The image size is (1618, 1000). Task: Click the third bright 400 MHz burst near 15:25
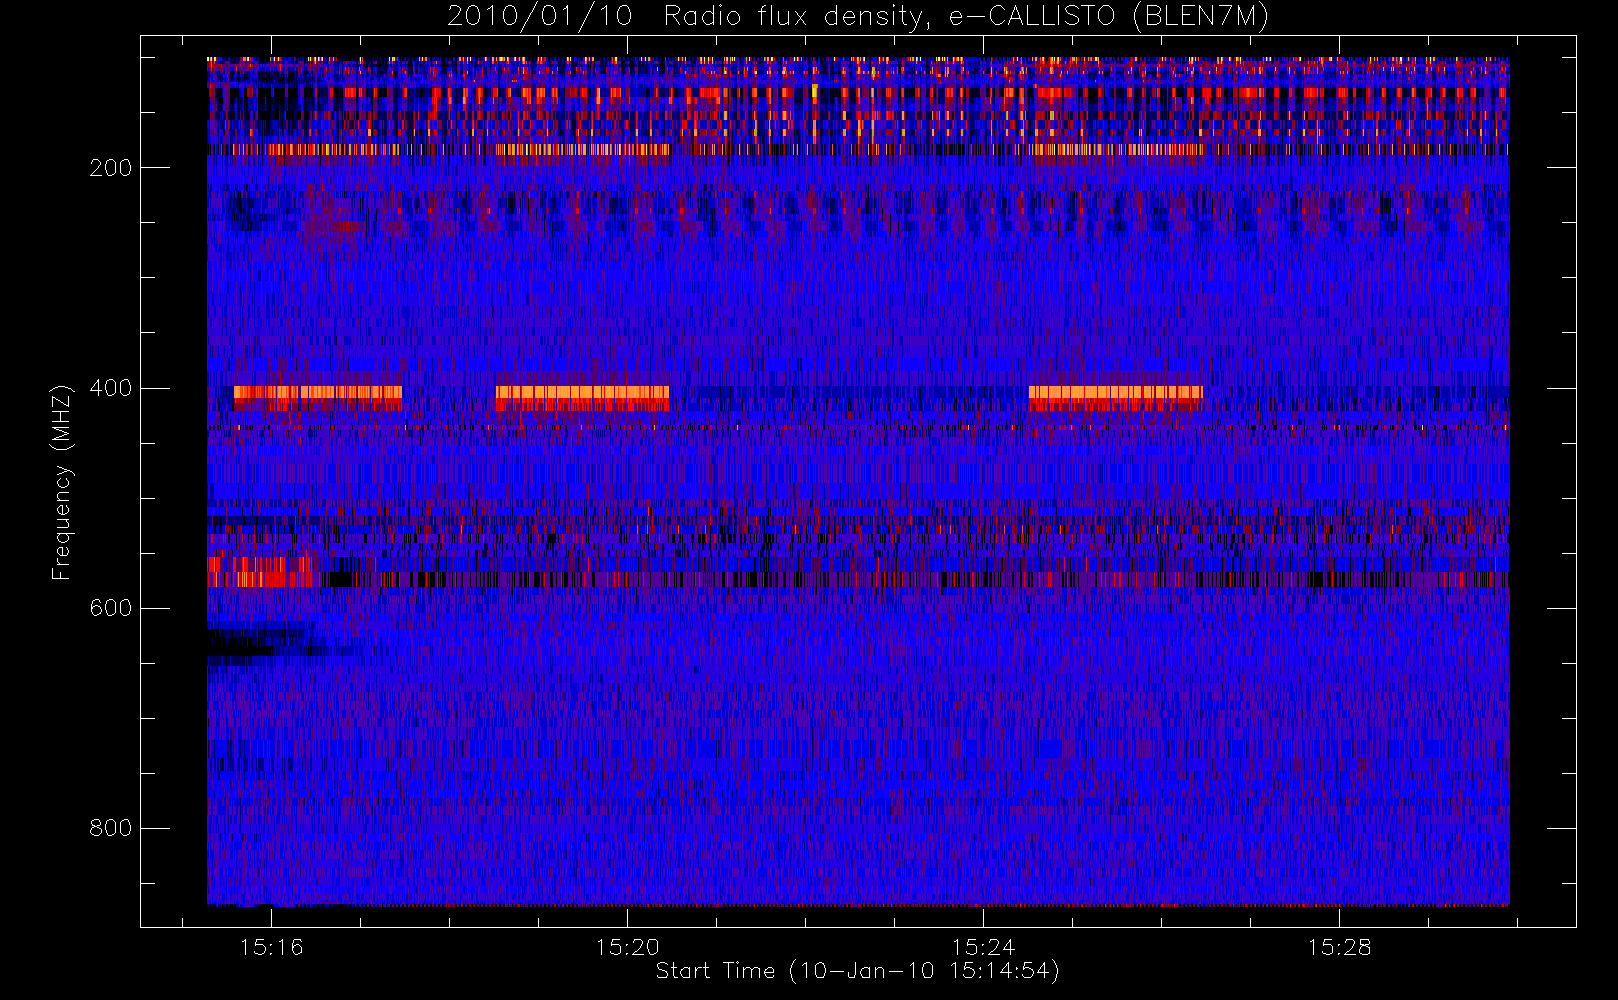click(x=1116, y=398)
